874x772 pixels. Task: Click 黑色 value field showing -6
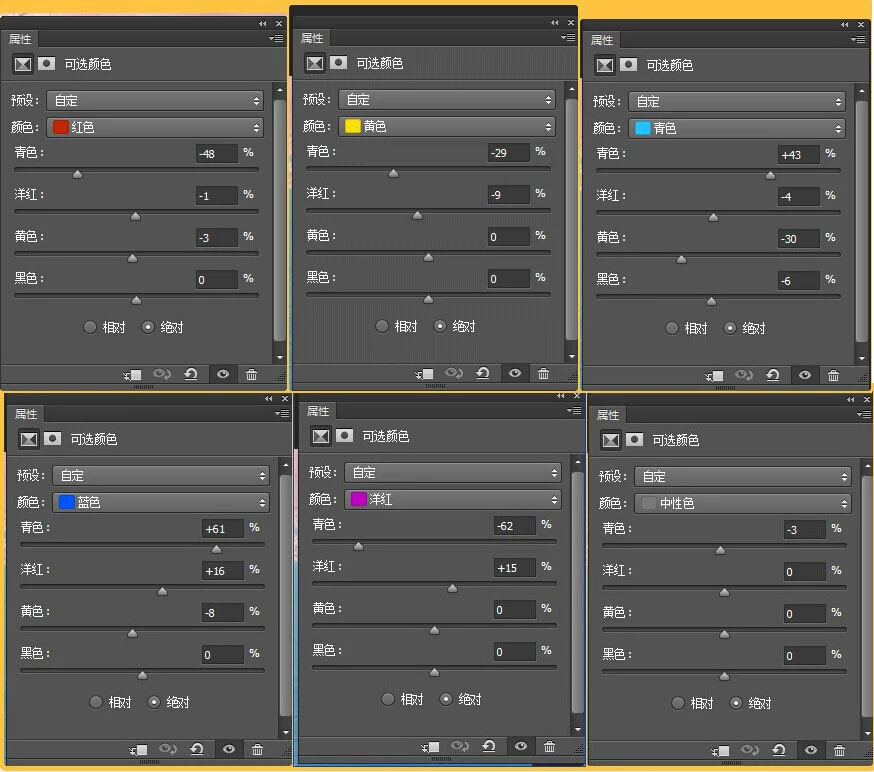tap(799, 281)
